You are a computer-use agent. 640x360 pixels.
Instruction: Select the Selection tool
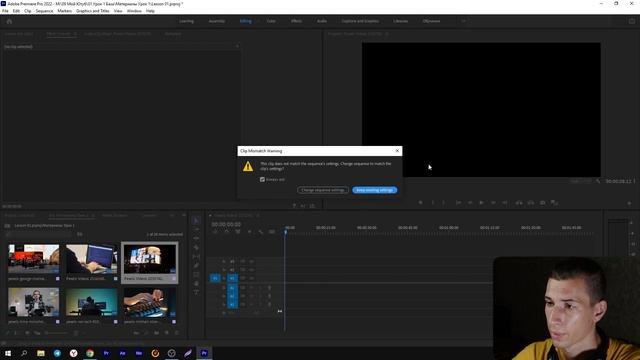tap(196, 220)
